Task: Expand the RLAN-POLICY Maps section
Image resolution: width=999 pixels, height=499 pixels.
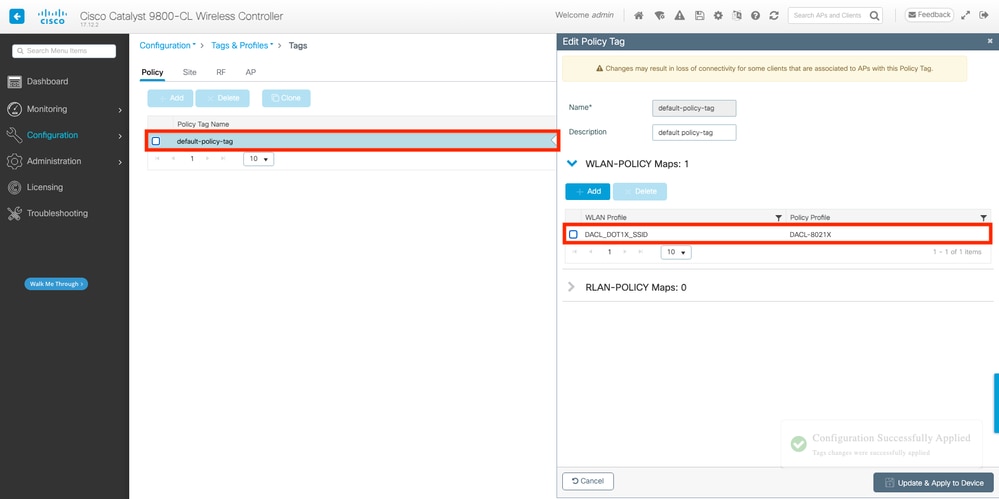Action: click(571, 287)
